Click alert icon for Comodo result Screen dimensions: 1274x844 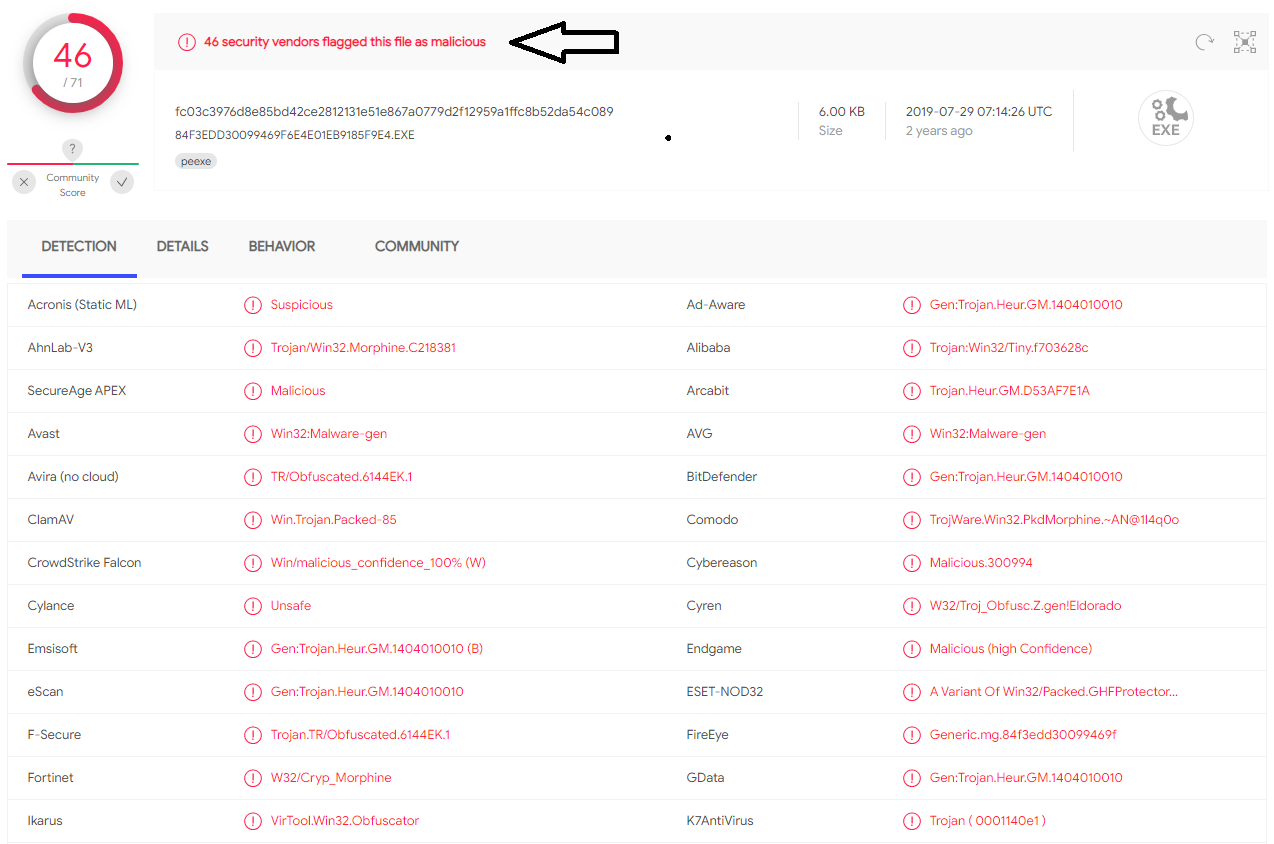[912, 520]
